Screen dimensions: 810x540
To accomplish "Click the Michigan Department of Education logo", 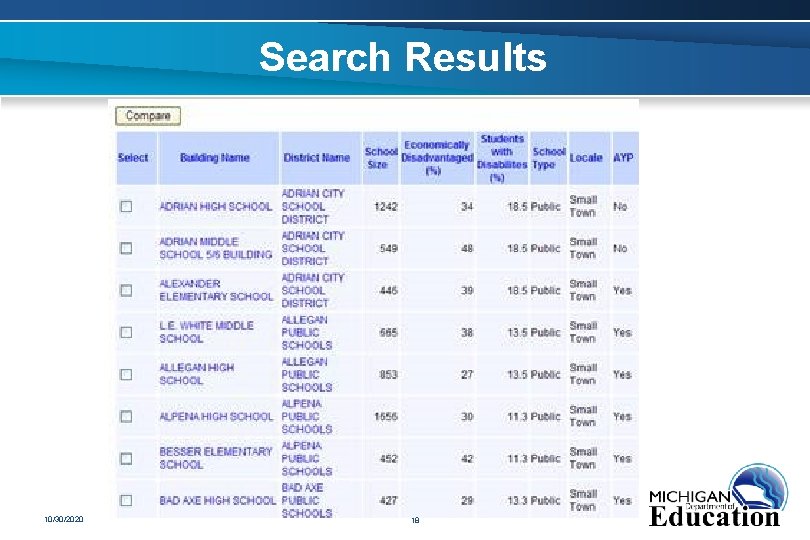I will click(718, 496).
